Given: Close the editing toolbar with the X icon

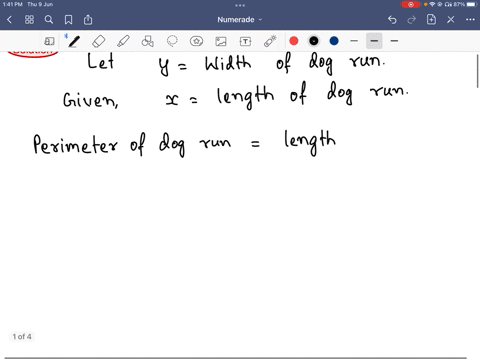Looking at the screenshot, I should click(x=451, y=20).
